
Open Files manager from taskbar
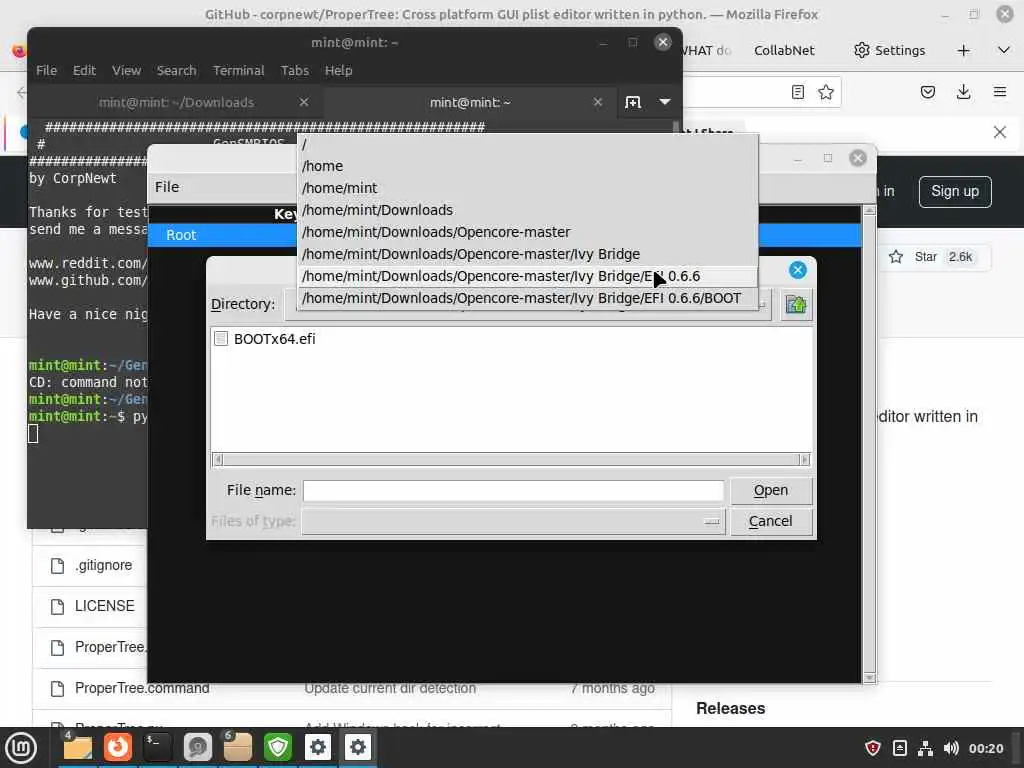(77, 747)
